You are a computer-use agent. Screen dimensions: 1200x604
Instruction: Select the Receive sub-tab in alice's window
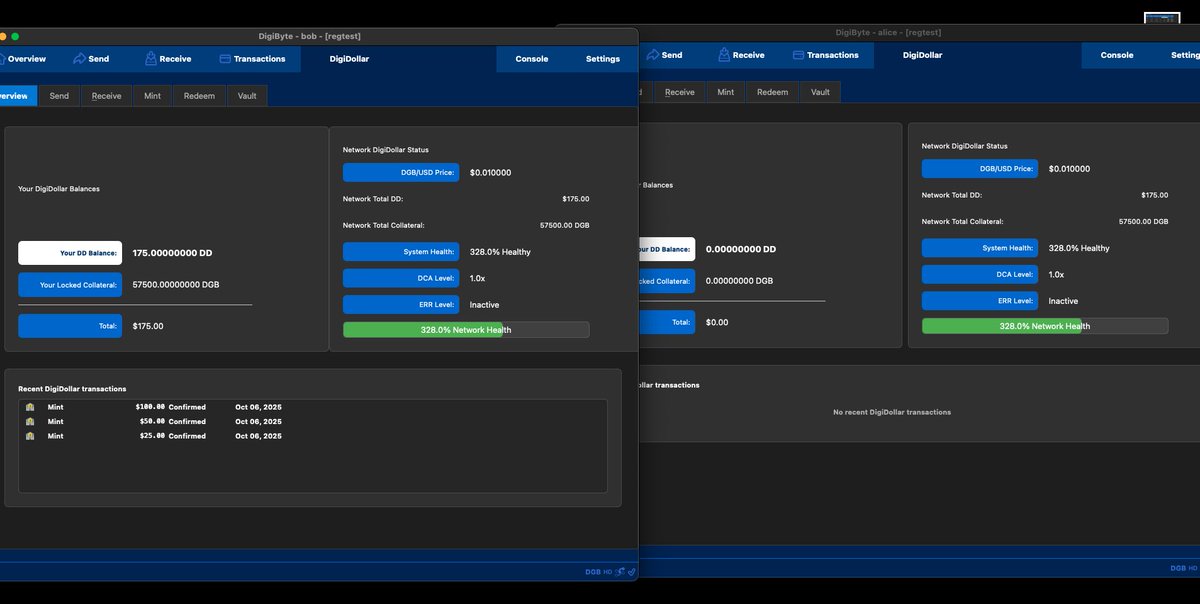[679, 92]
